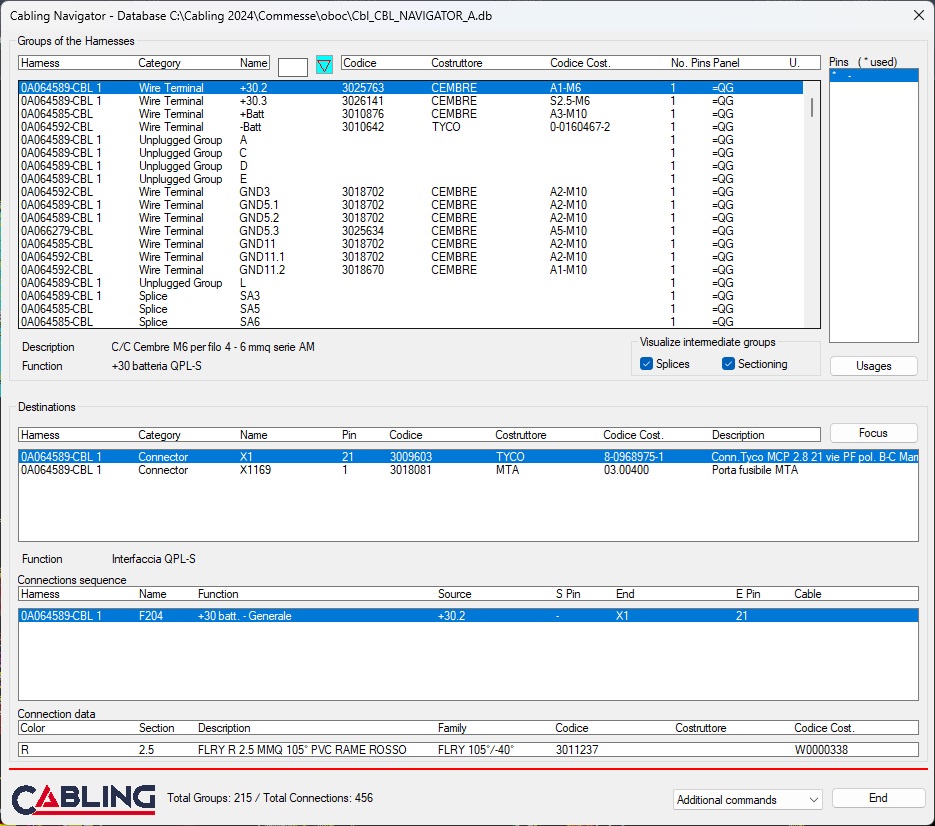Select the GND3 wire terminal row

coord(411,192)
